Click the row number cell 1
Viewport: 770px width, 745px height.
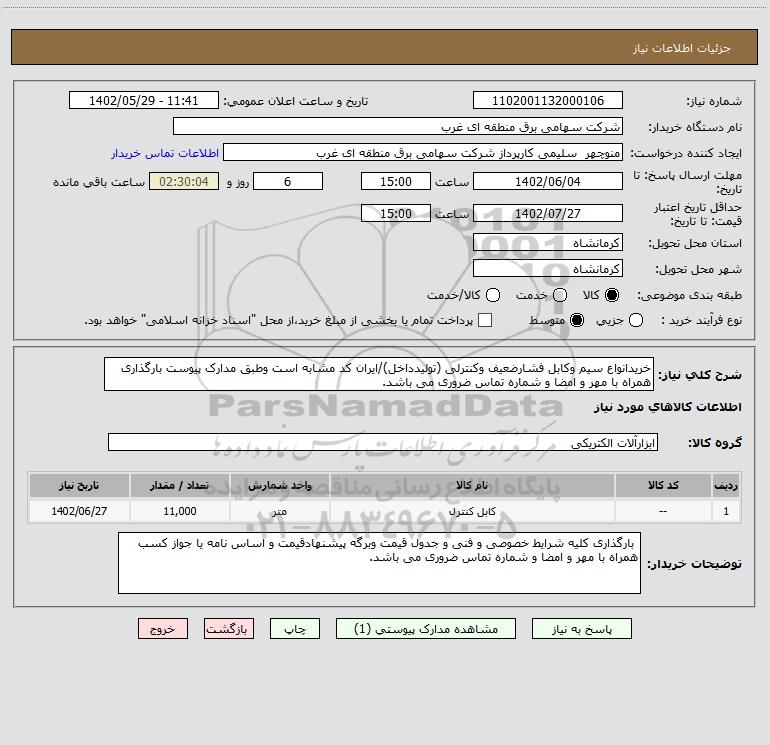(x=726, y=511)
